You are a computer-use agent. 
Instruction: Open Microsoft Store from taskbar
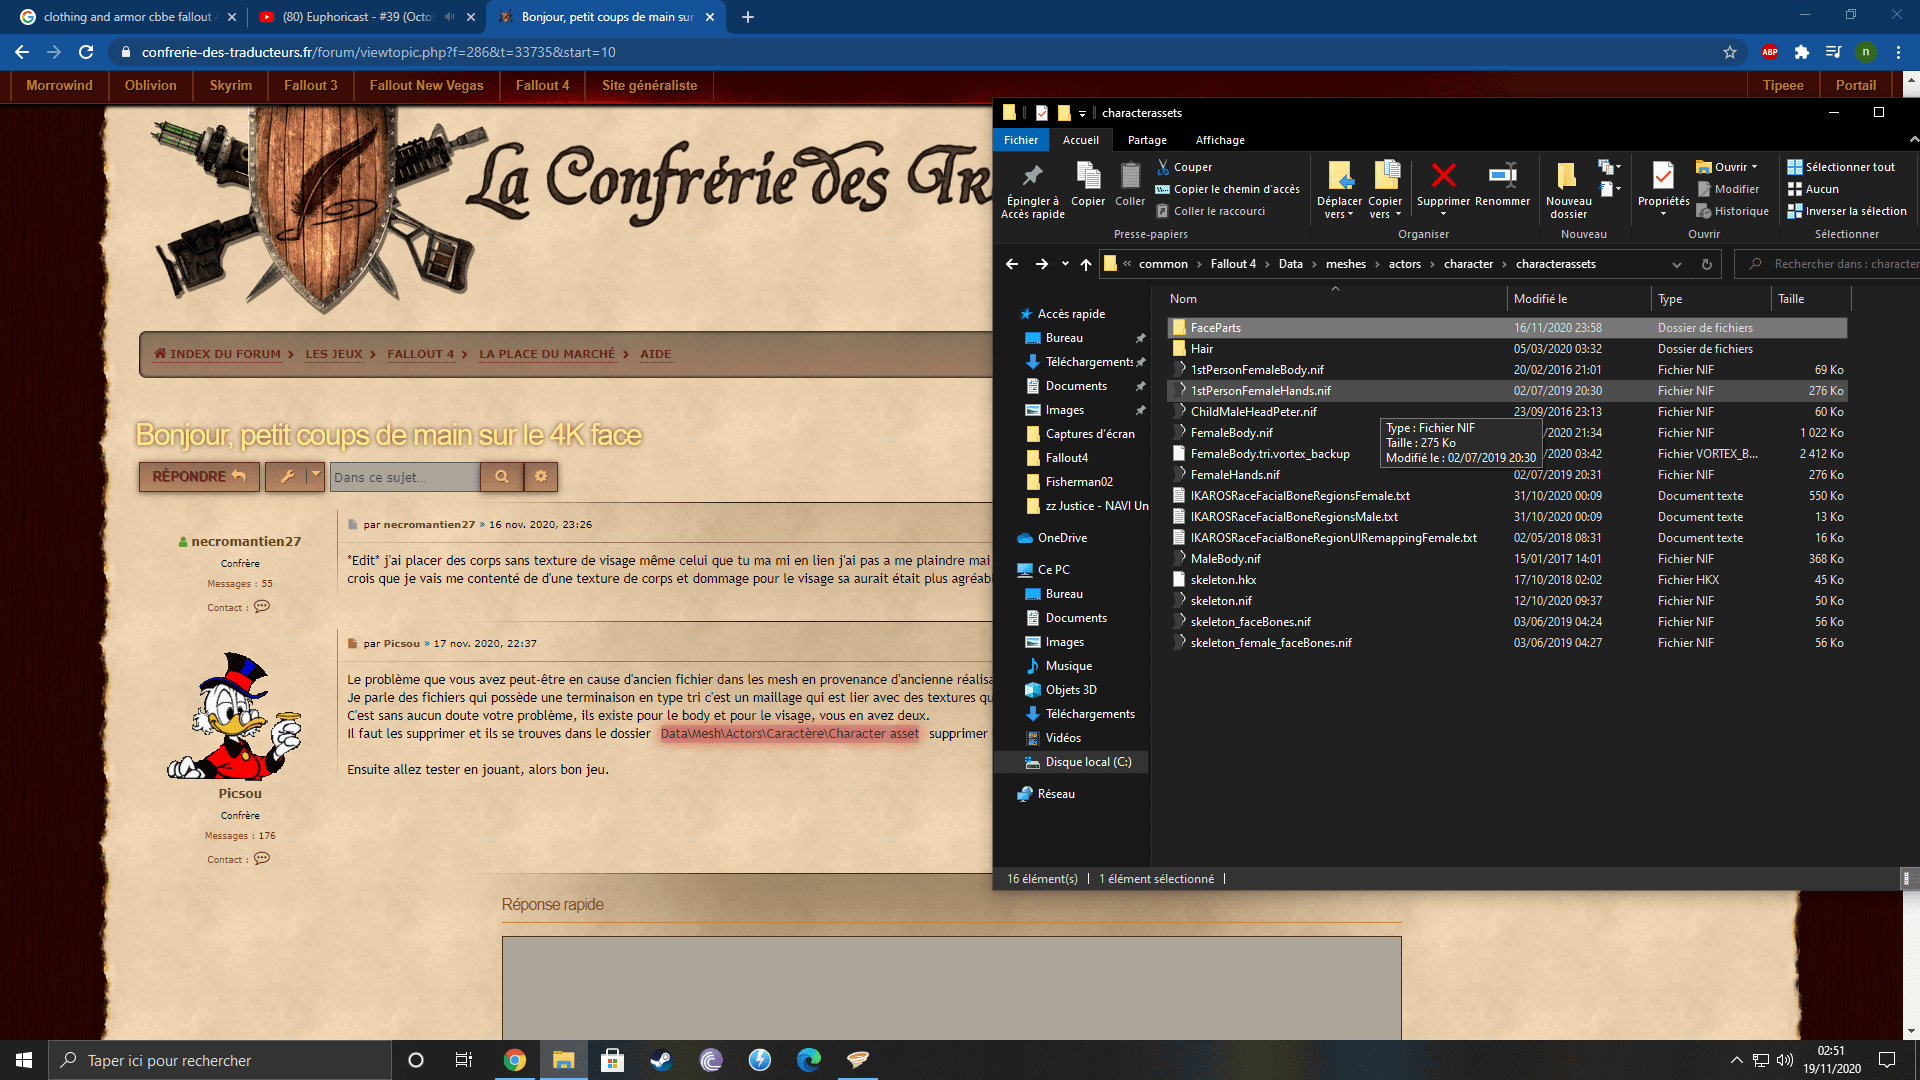[x=612, y=1060]
